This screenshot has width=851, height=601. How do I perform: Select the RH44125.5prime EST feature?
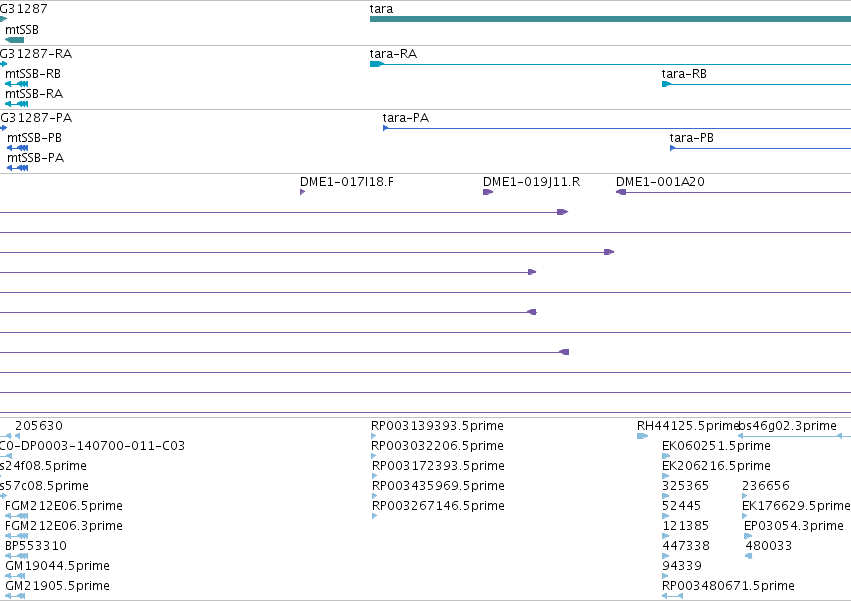[643, 436]
